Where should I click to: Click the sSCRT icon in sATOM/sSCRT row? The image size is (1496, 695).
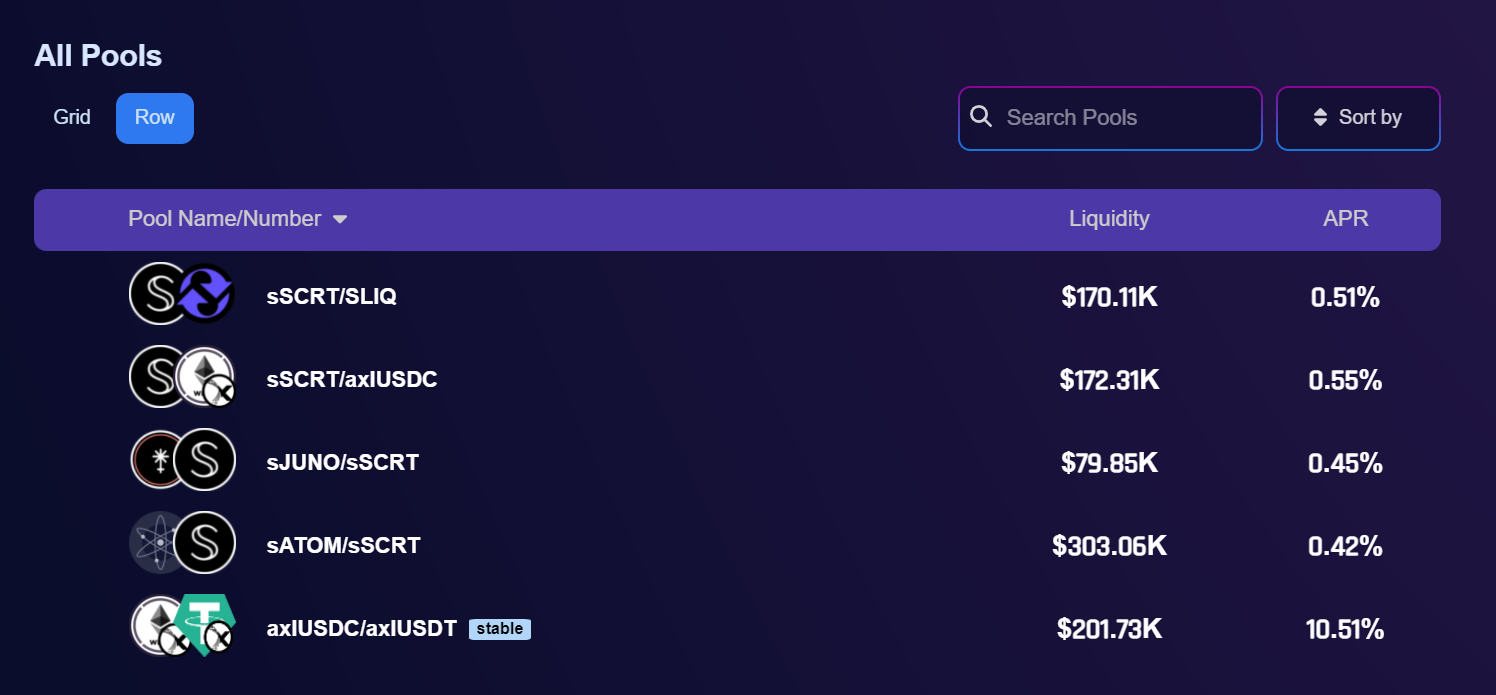pyautogui.click(x=205, y=543)
